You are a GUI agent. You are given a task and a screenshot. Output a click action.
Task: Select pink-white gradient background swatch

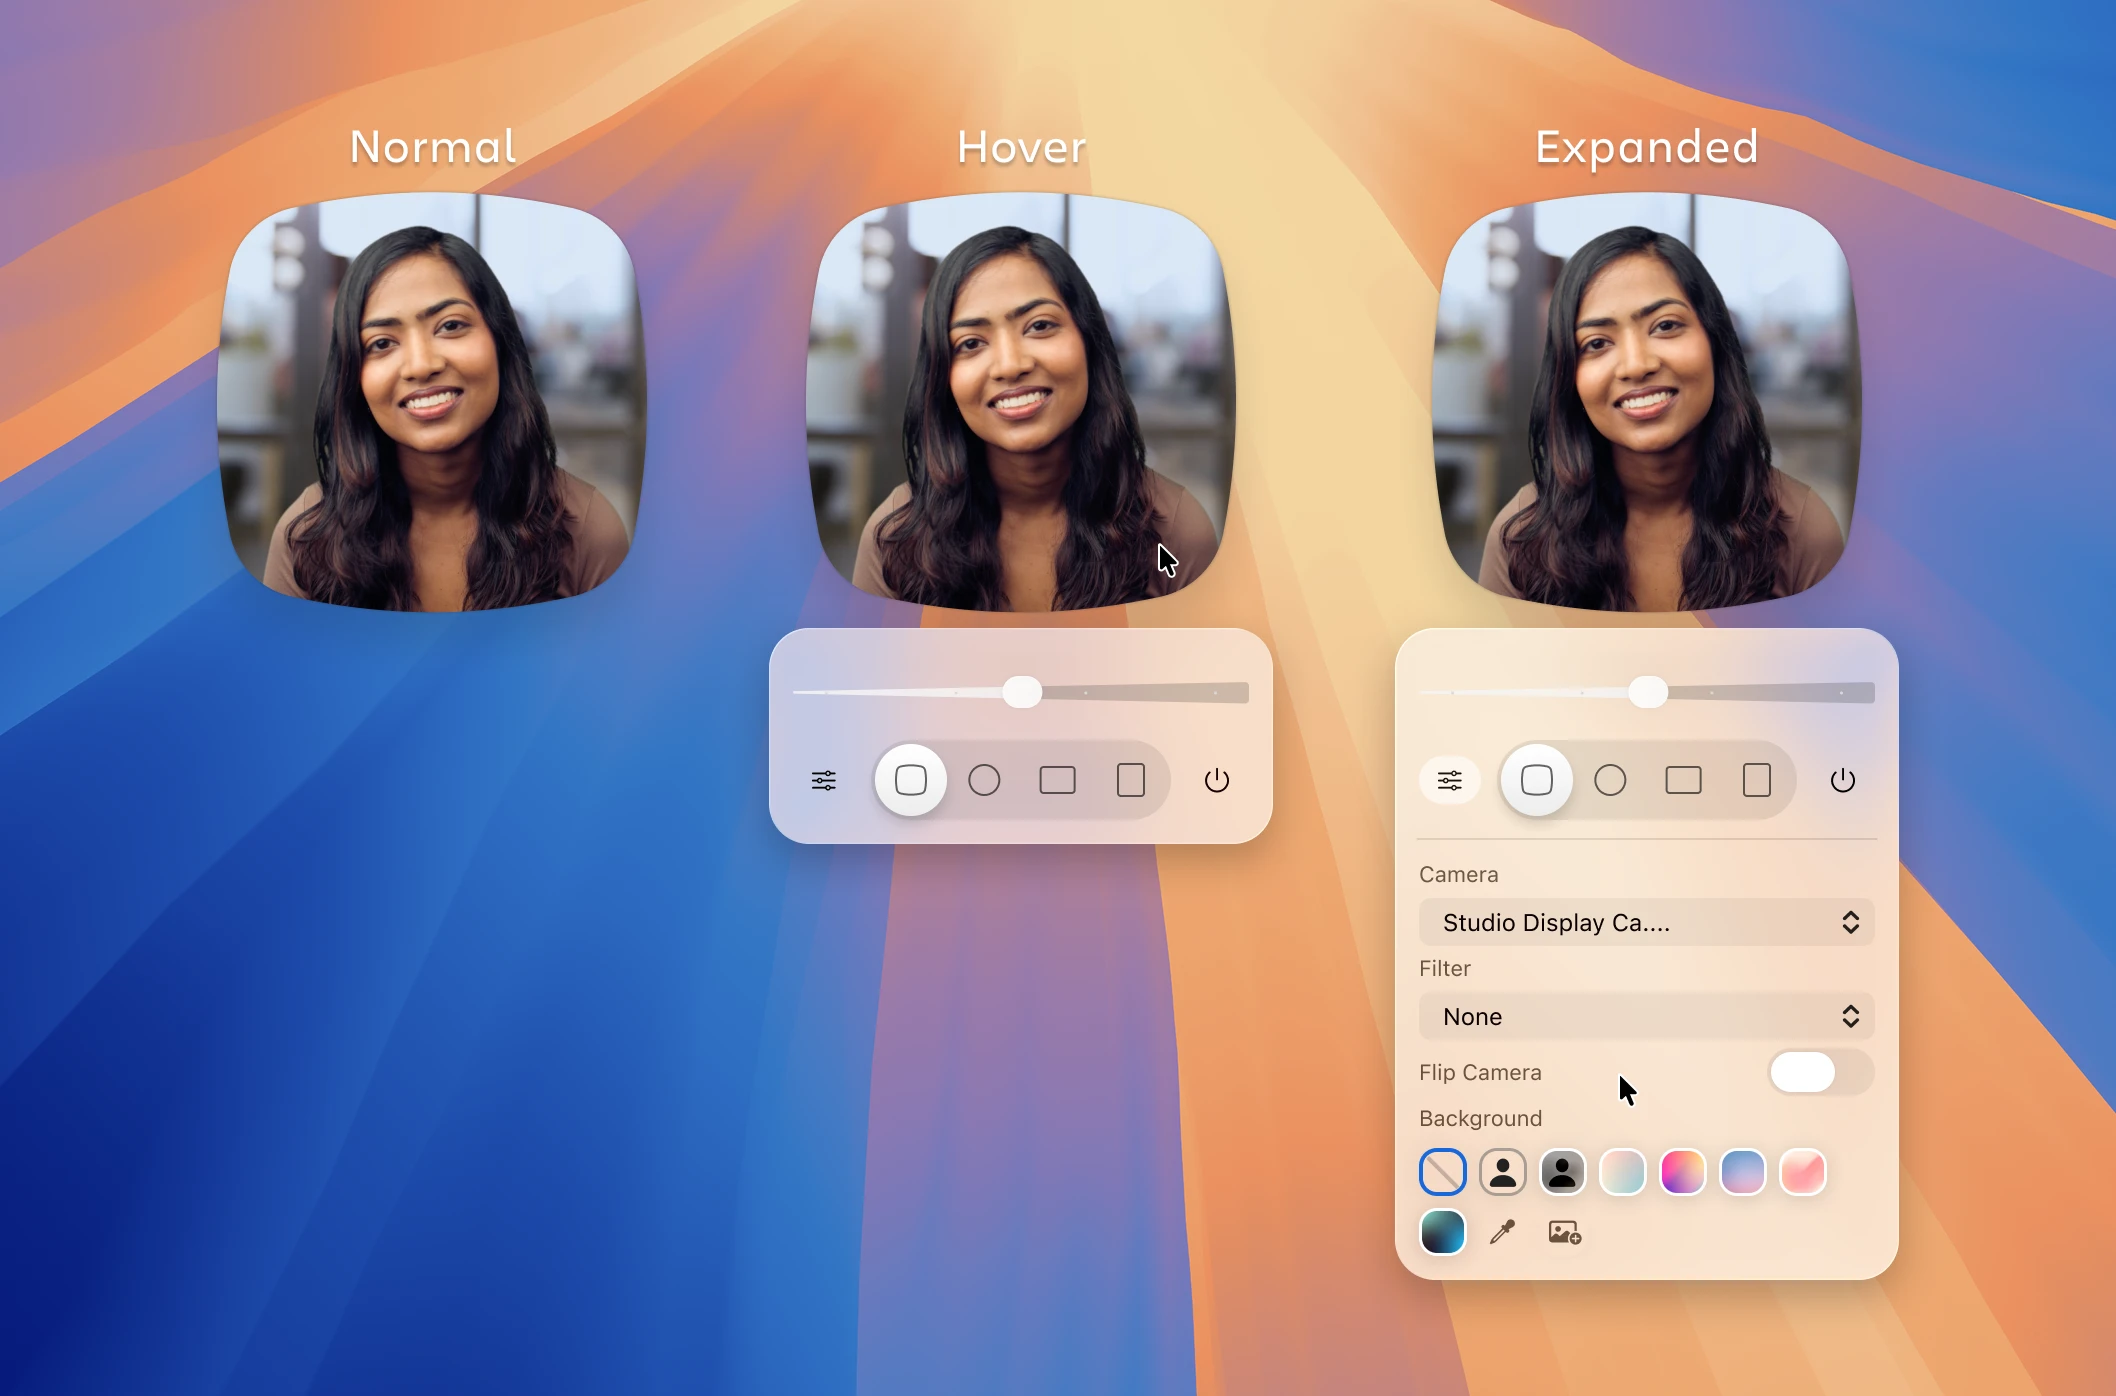(x=1803, y=1172)
